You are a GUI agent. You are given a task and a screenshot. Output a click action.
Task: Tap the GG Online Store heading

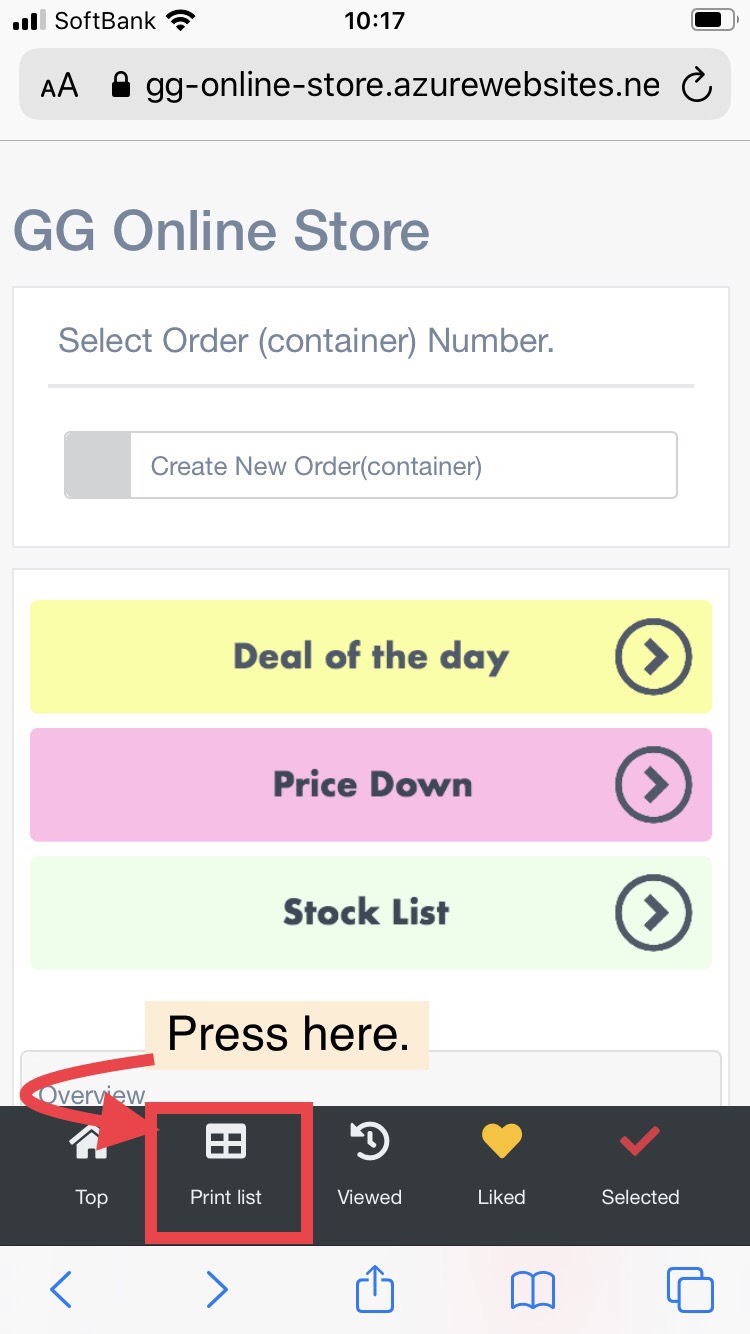pyautogui.click(x=220, y=230)
